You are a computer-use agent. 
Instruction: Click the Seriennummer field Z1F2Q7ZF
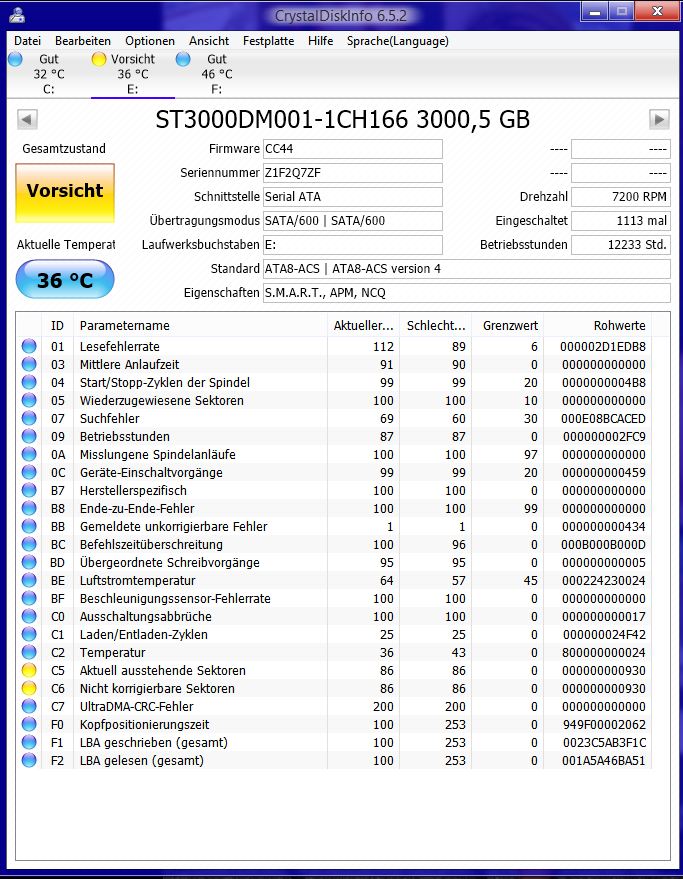point(353,173)
